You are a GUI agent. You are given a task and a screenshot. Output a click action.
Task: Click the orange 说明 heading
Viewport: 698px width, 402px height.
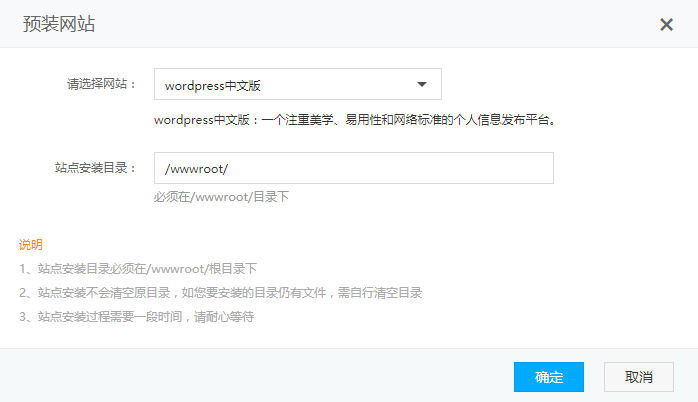click(30, 244)
